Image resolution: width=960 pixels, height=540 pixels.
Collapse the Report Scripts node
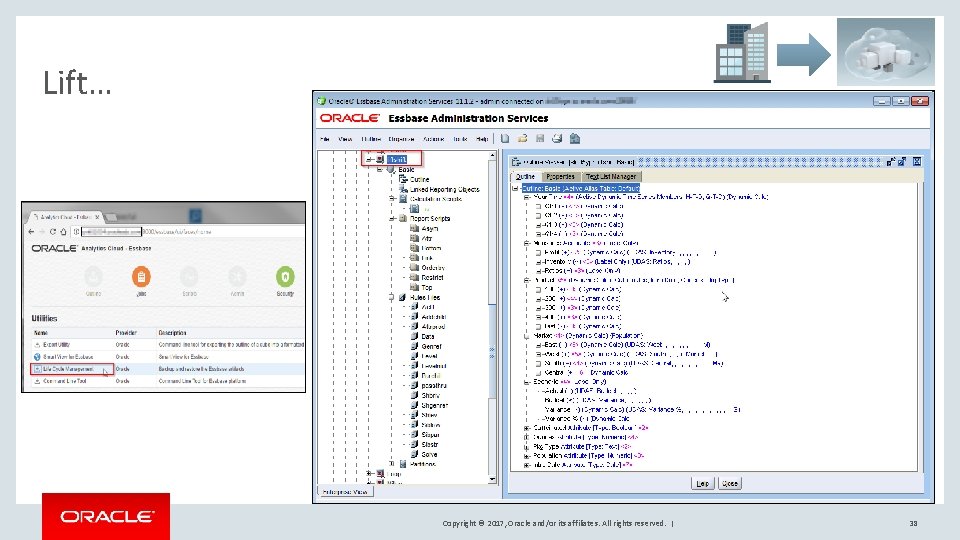click(392, 219)
